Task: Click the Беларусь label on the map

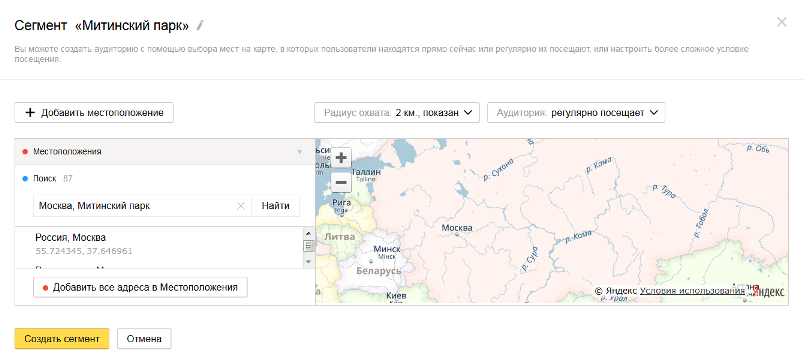Action: tap(378, 270)
